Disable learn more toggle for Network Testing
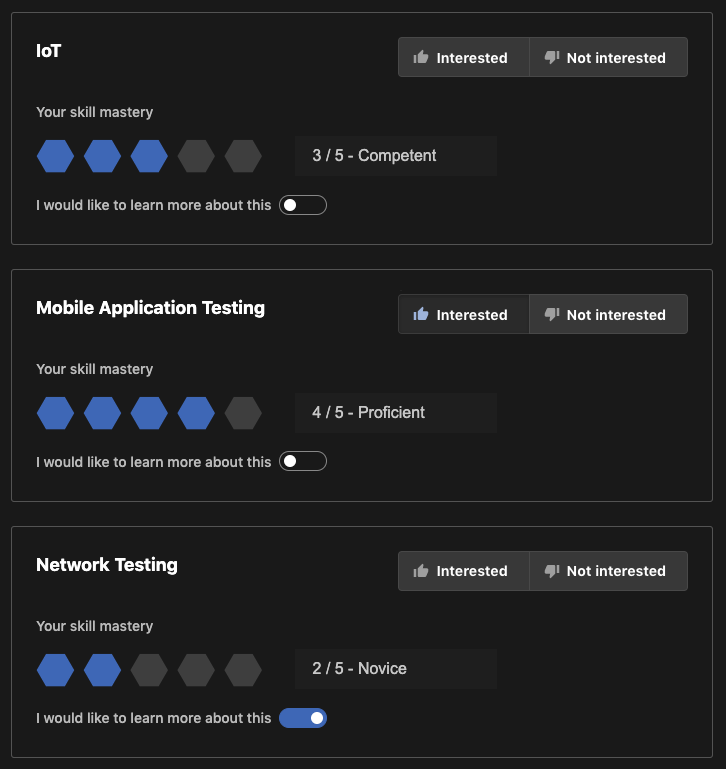Viewport: 726px width, 769px height. click(x=303, y=718)
